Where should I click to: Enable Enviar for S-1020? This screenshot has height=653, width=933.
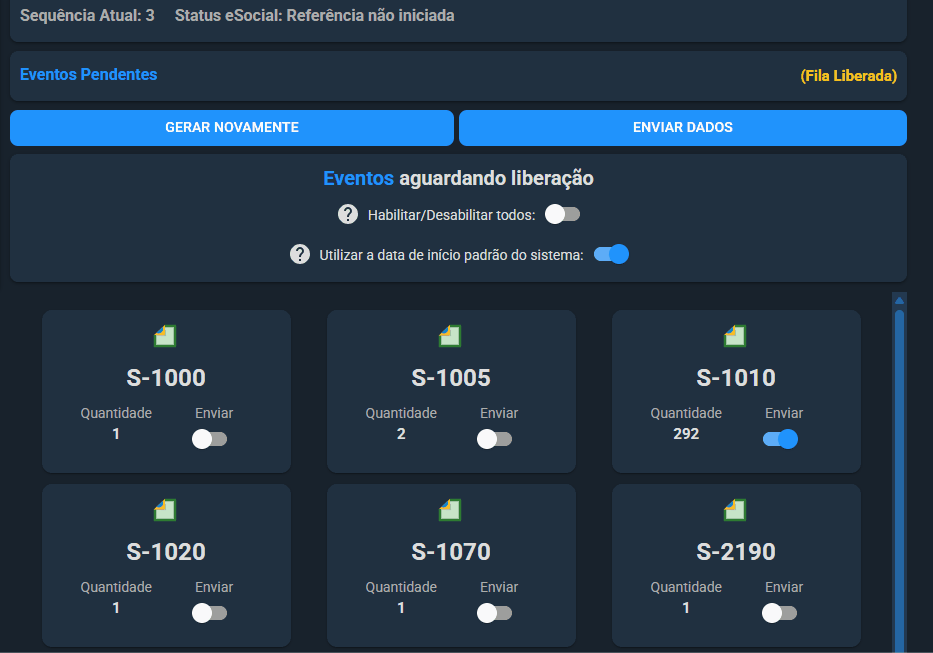tap(209, 613)
